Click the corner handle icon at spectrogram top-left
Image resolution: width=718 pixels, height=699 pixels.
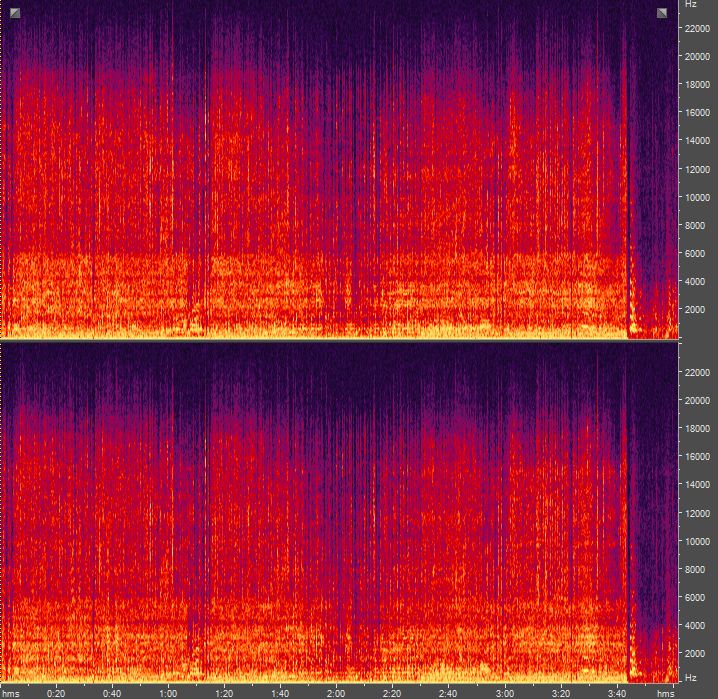[x=15, y=13]
